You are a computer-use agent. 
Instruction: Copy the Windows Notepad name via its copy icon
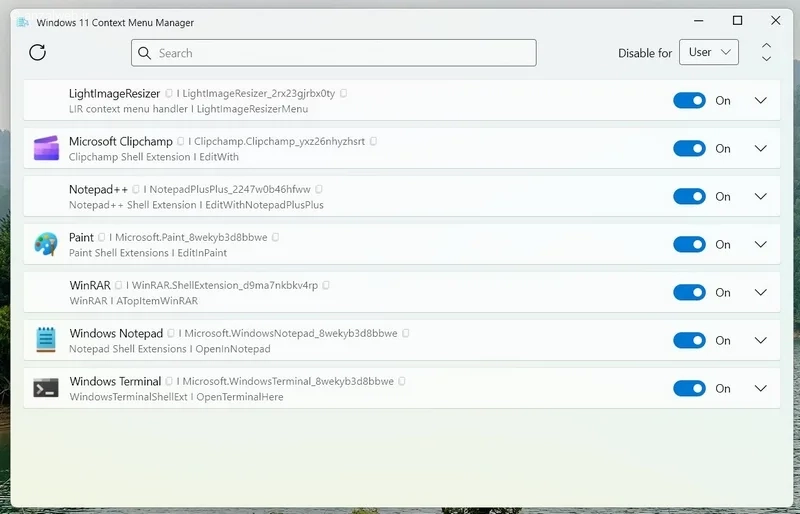pos(171,333)
